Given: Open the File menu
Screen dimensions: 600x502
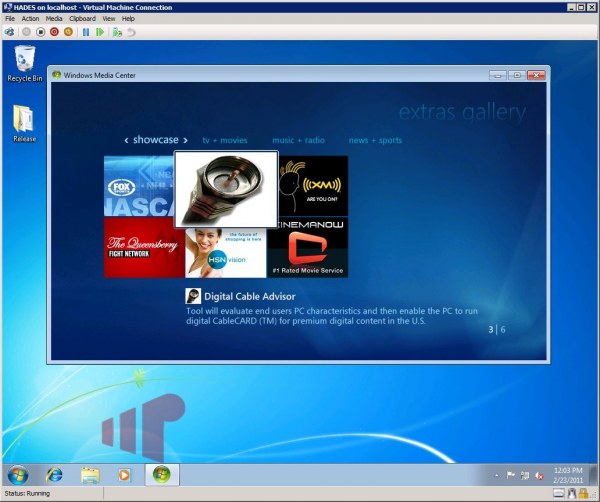Looking at the screenshot, I should 10,18.
